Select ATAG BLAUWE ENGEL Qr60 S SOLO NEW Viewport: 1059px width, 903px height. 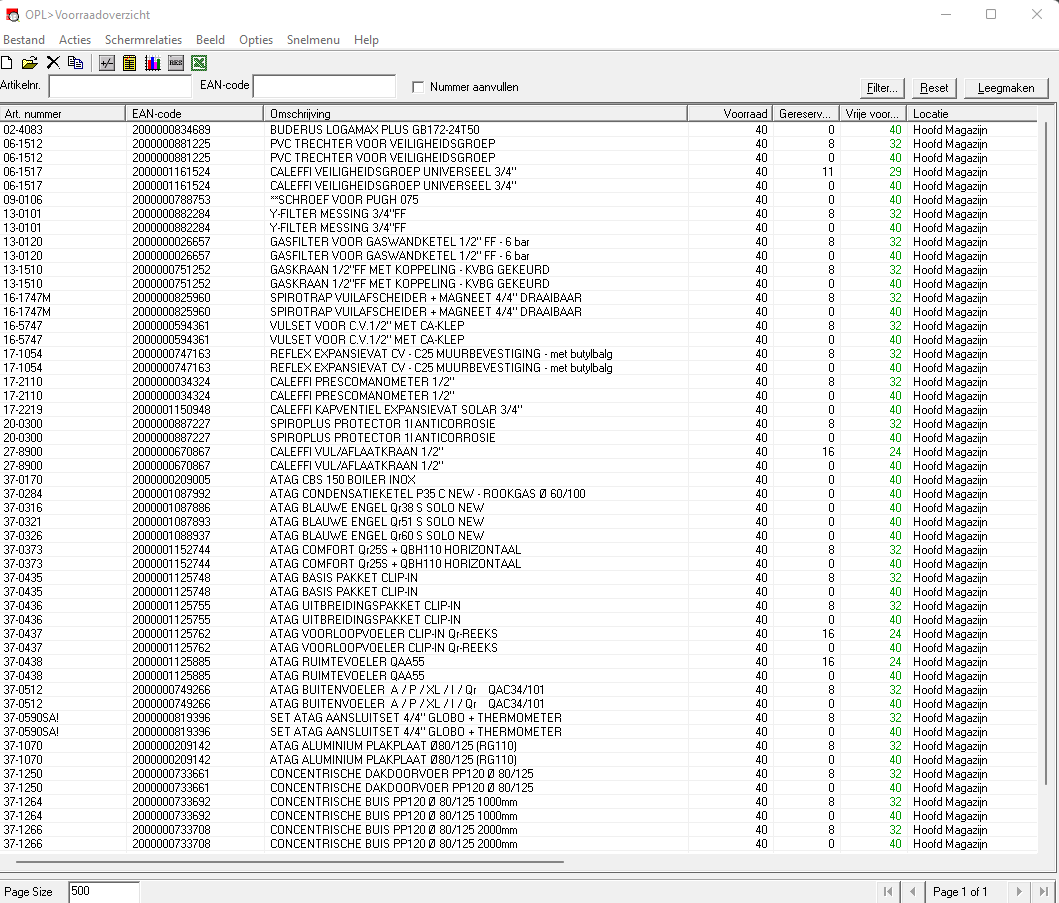[519, 536]
